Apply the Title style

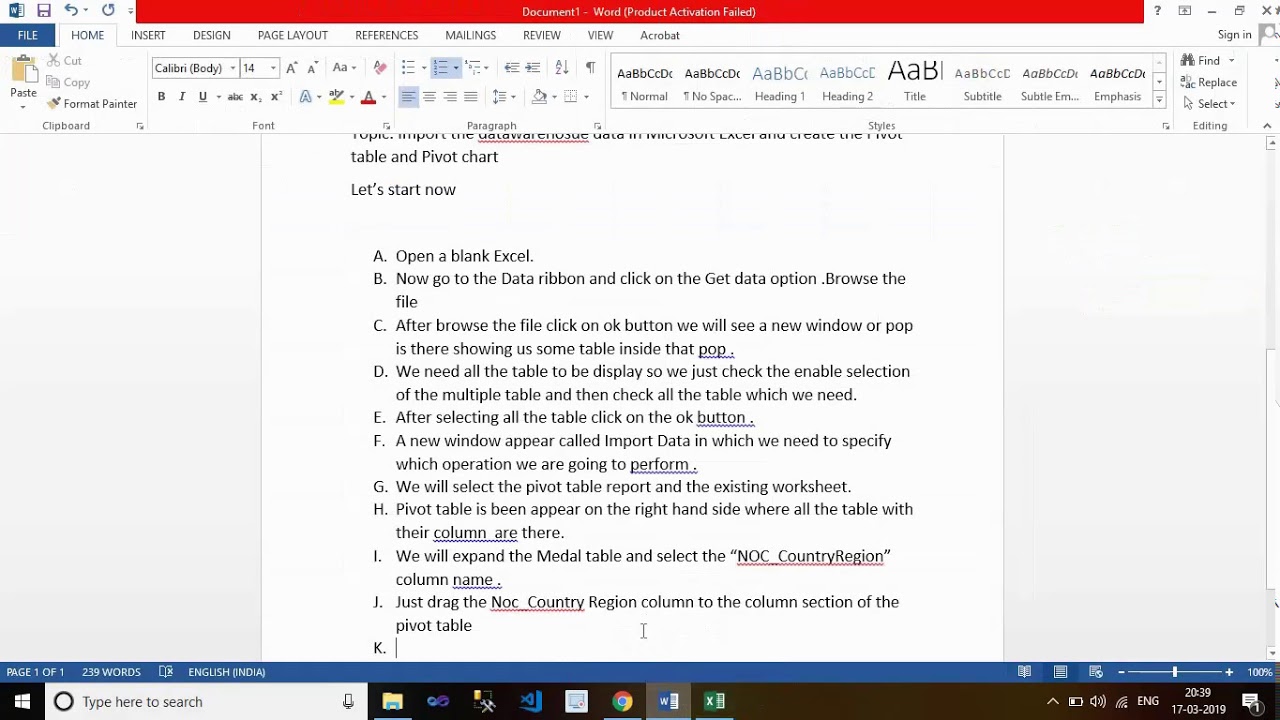pyautogui.click(x=915, y=82)
